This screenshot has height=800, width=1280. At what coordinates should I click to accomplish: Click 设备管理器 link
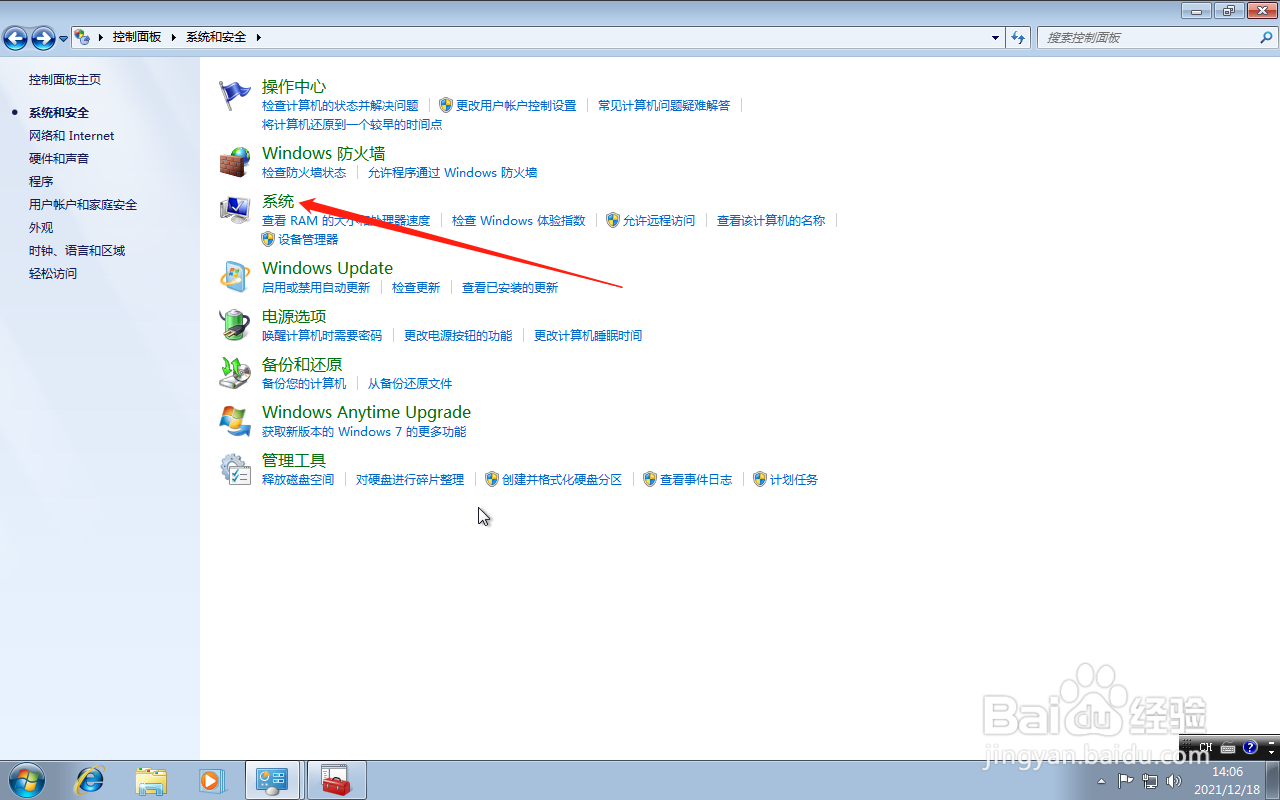(308, 240)
